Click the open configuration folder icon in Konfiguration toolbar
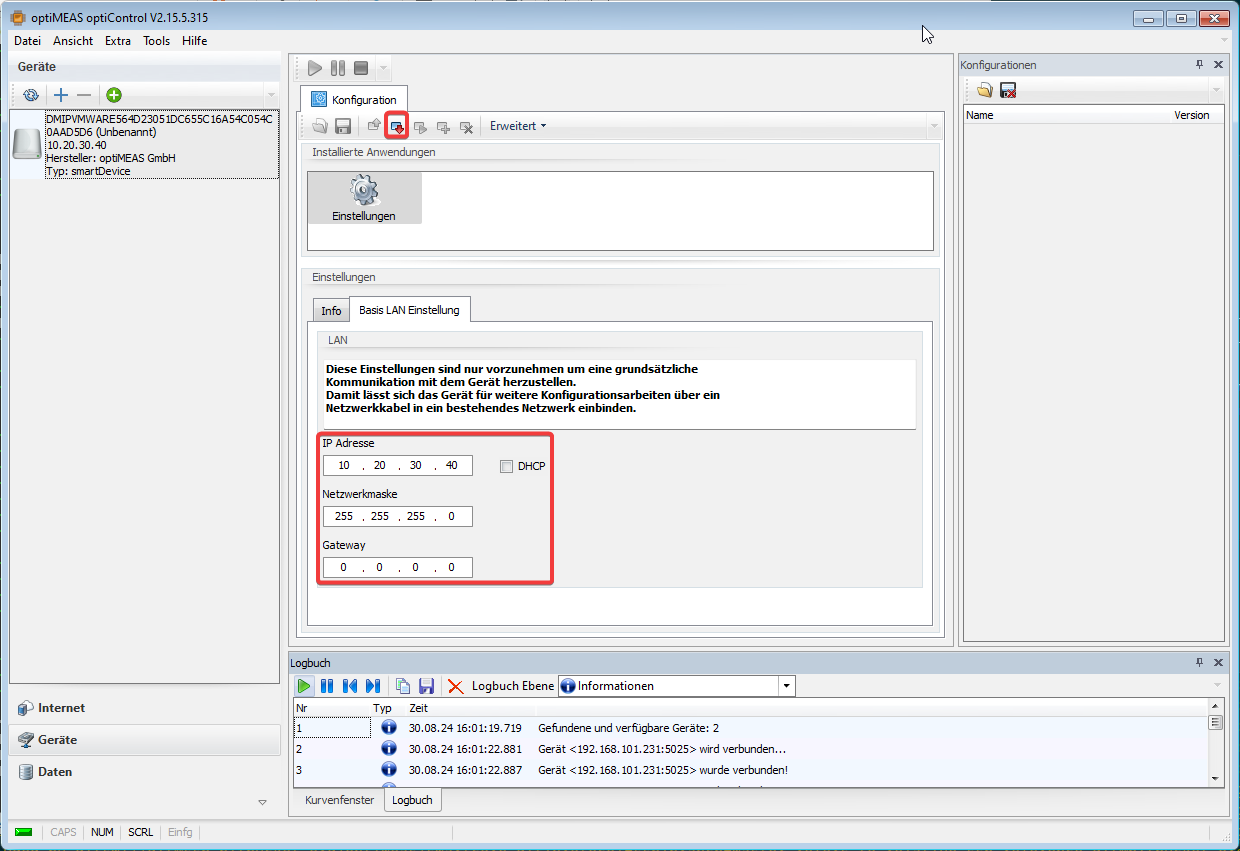 tap(321, 127)
